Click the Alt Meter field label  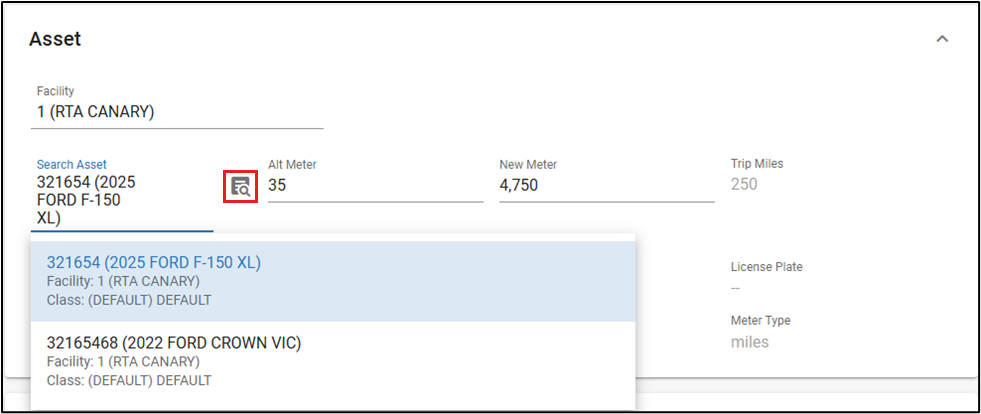(292, 164)
